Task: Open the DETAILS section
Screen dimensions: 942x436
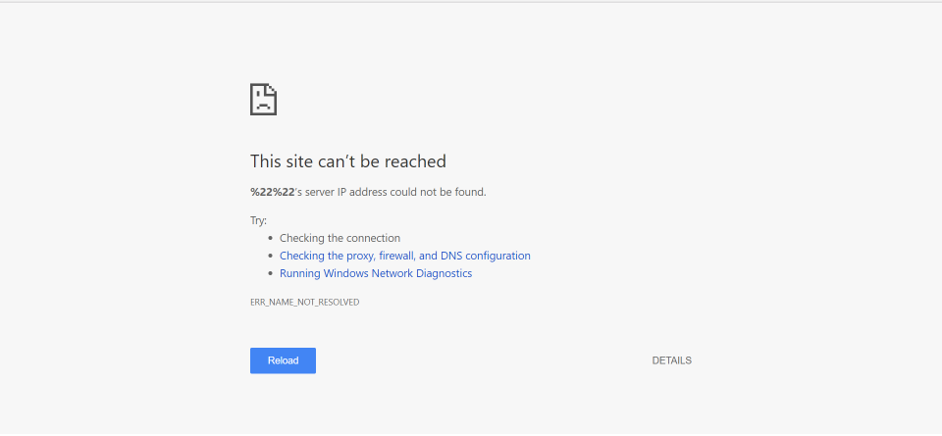Action: [x=671, y=361]
